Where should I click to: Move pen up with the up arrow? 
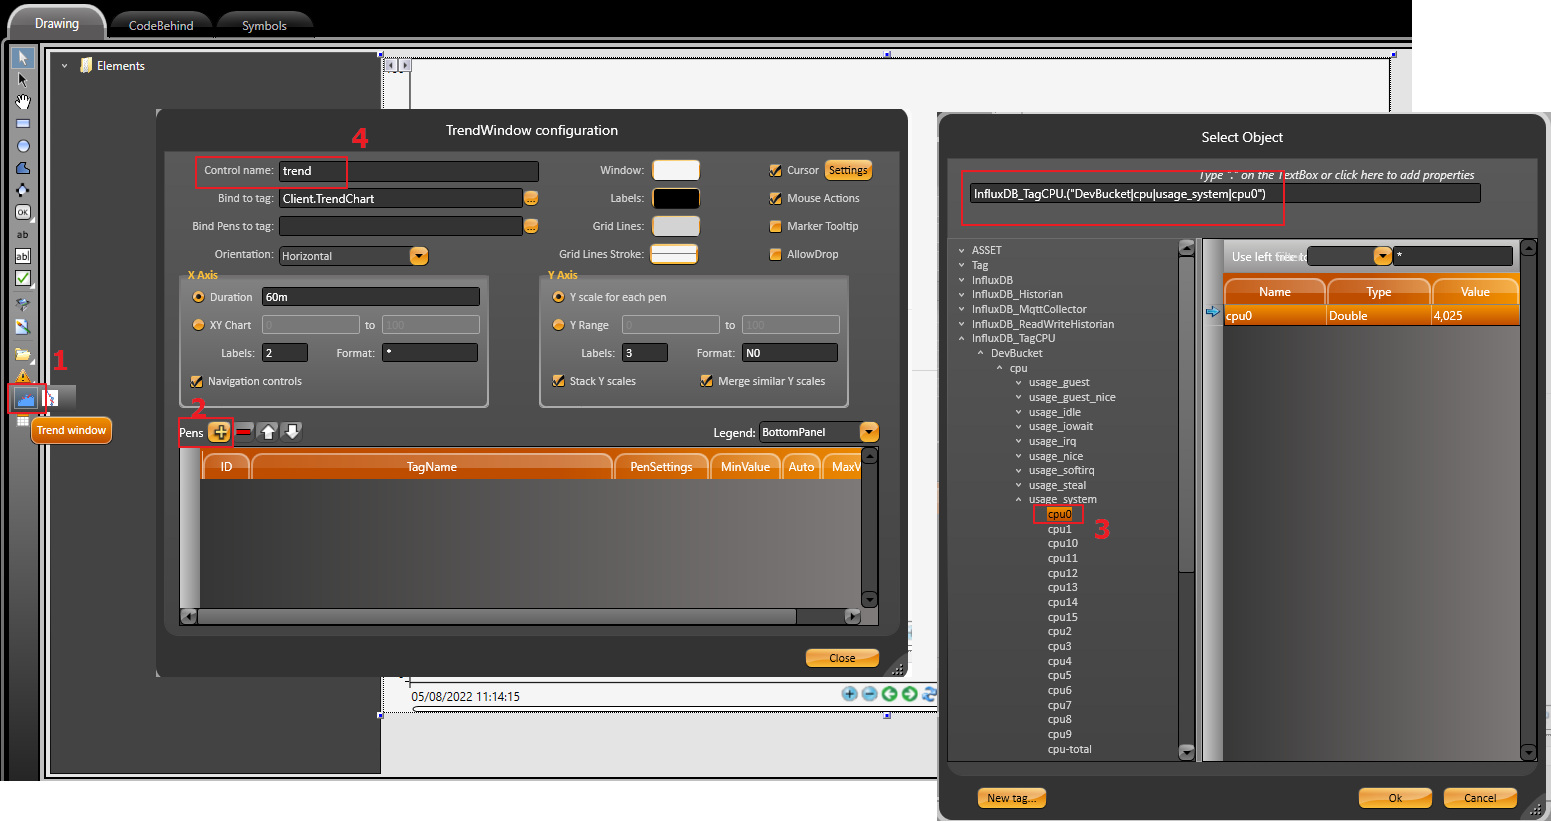coord(267,432)
